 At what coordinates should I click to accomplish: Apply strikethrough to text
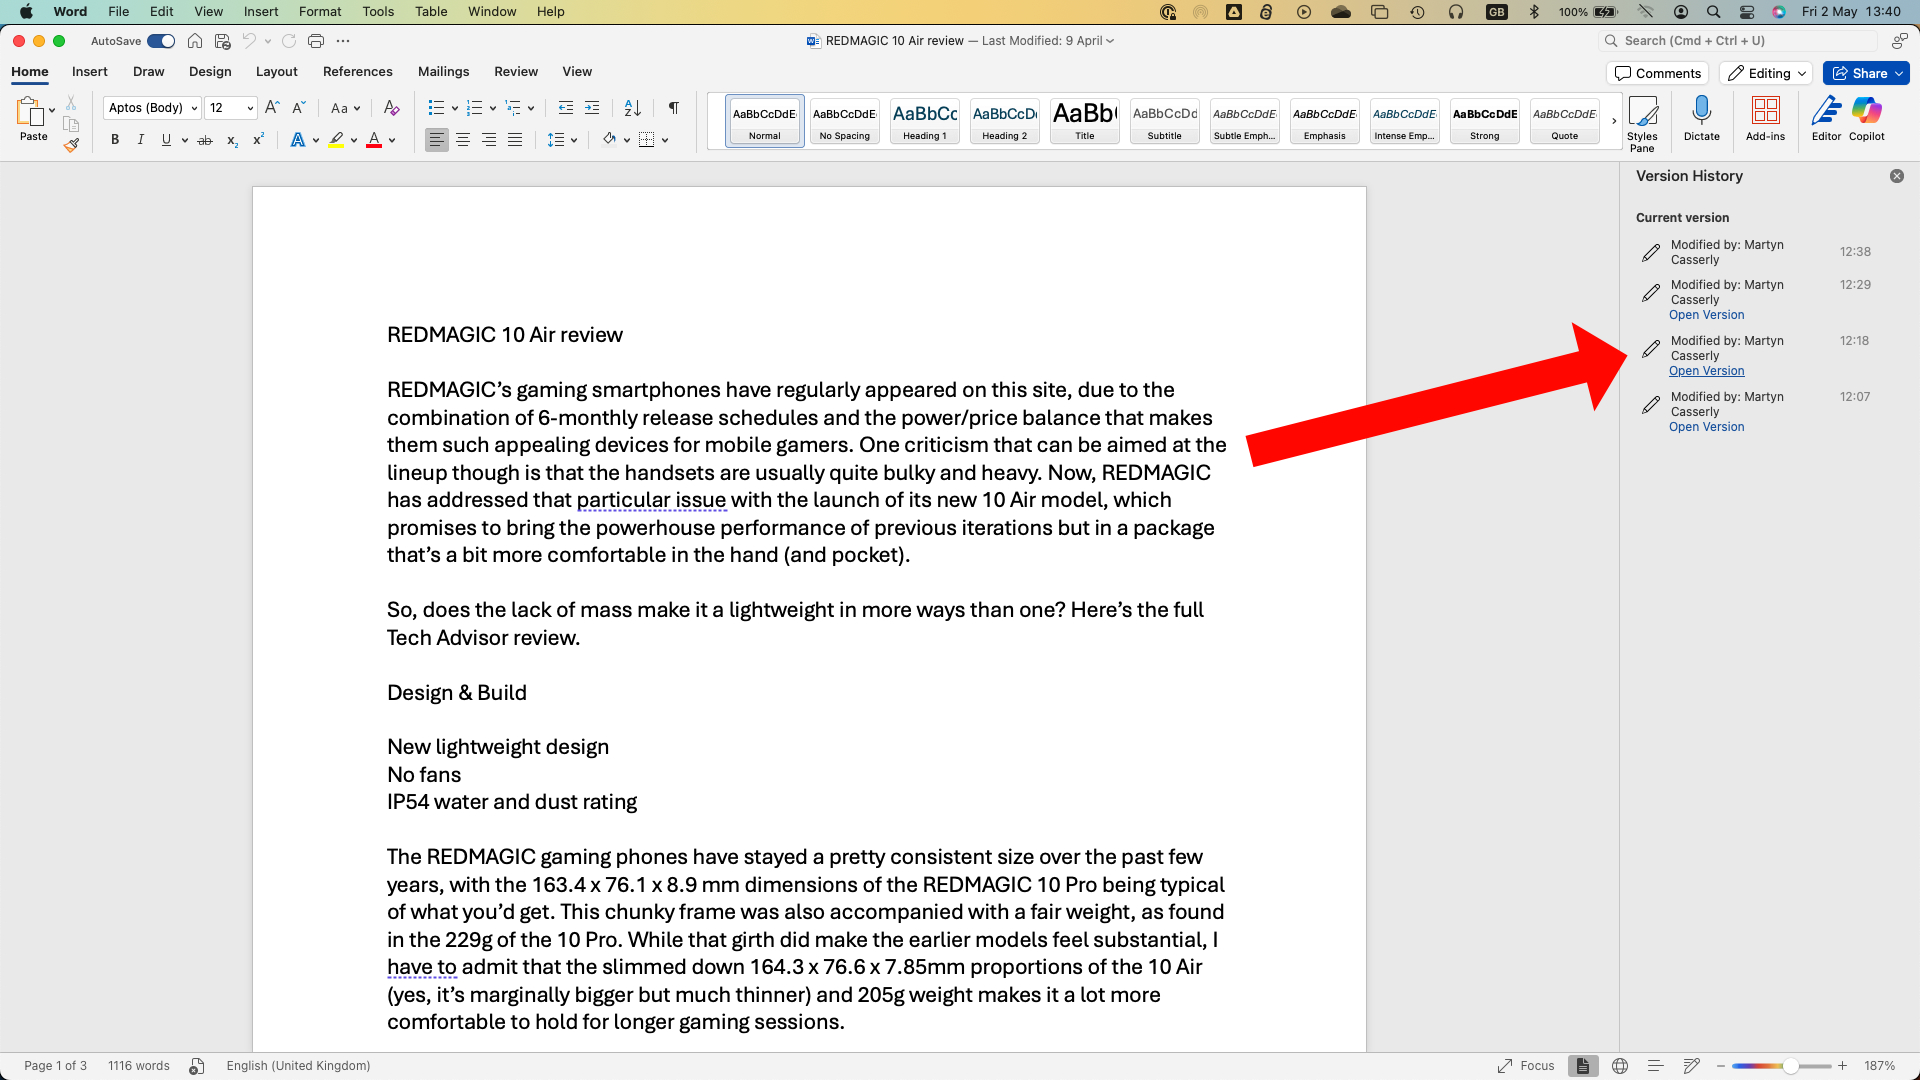click(x=205, y=140)
